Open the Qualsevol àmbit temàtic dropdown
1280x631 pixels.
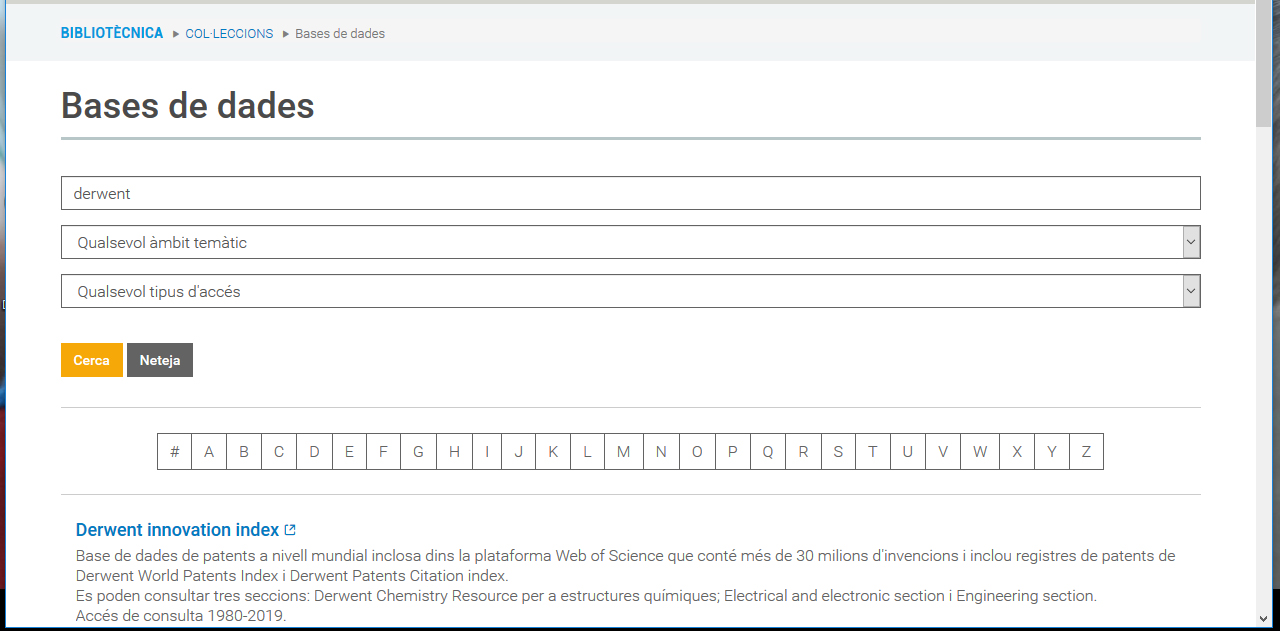630,242
